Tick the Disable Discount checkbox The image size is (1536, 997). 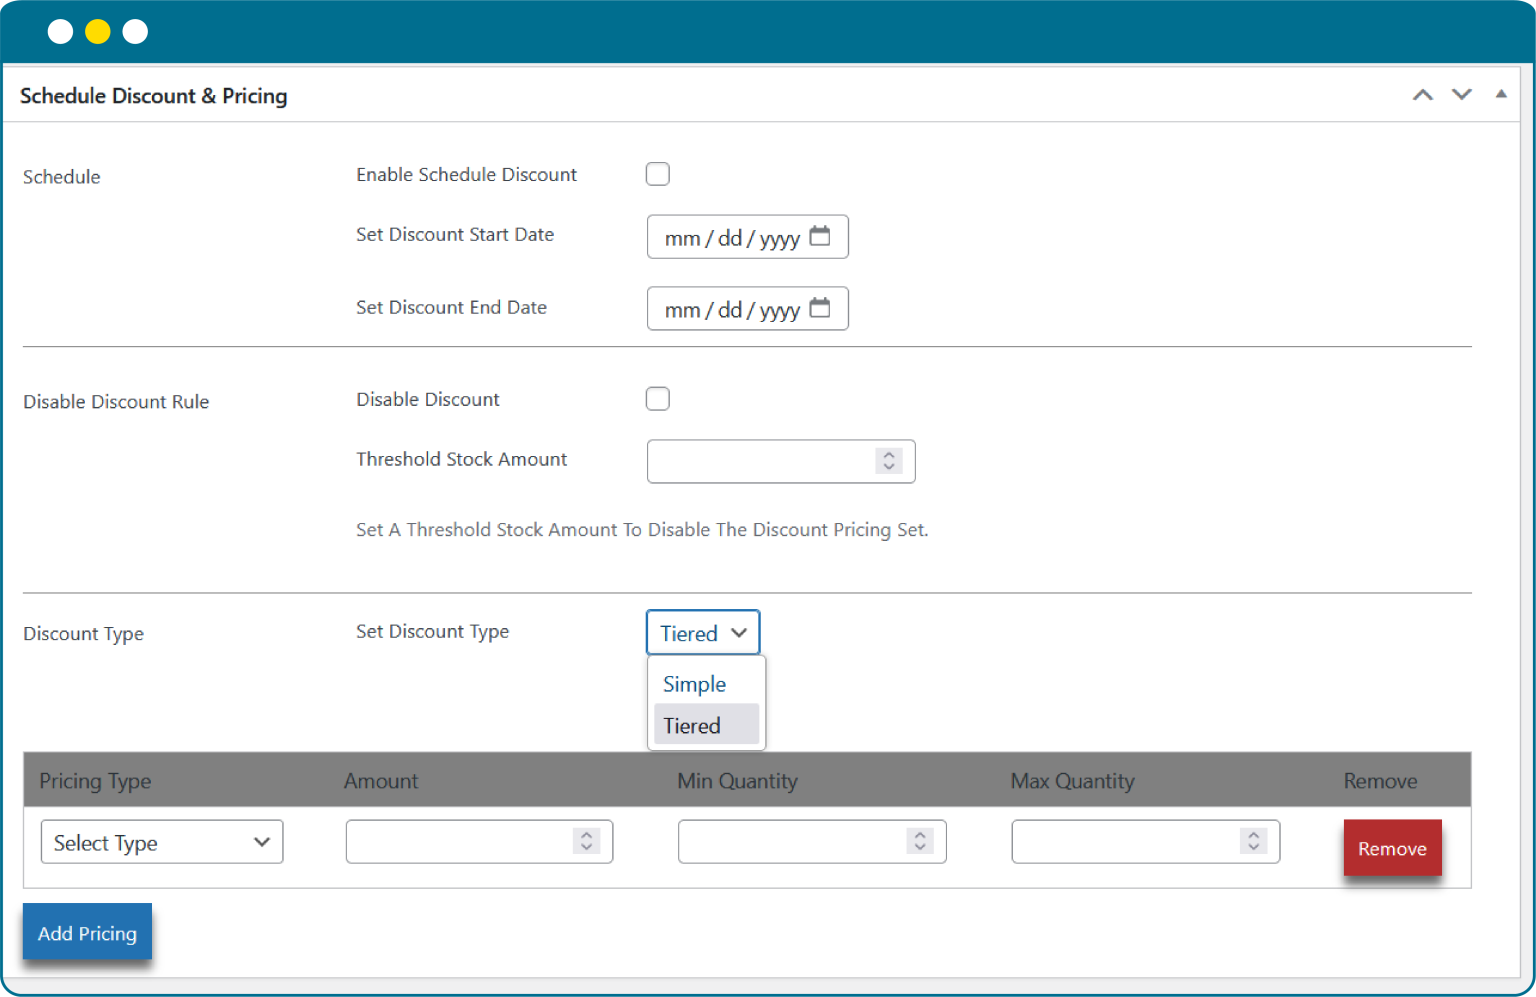coord(658,399)
